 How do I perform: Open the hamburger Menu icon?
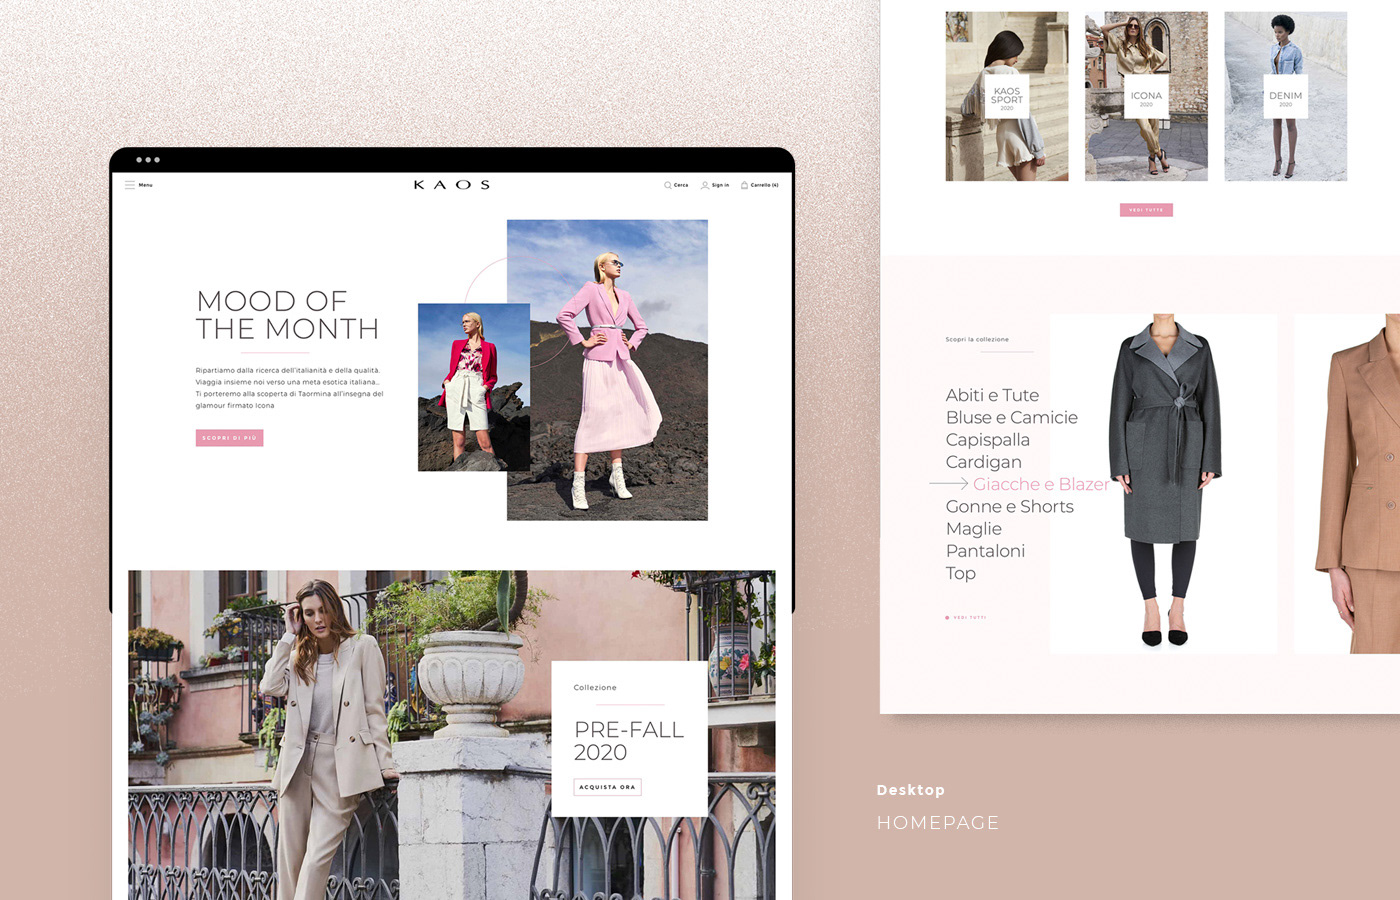129,185
